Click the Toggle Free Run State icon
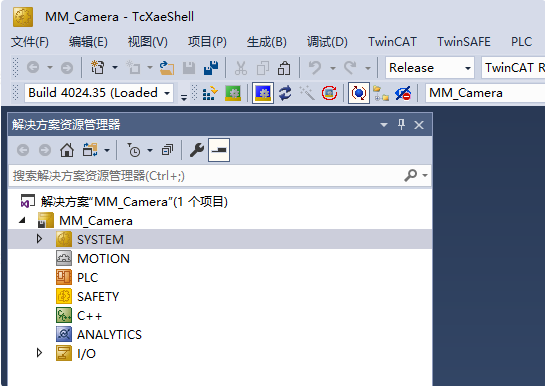 click(x=329, y=93)
